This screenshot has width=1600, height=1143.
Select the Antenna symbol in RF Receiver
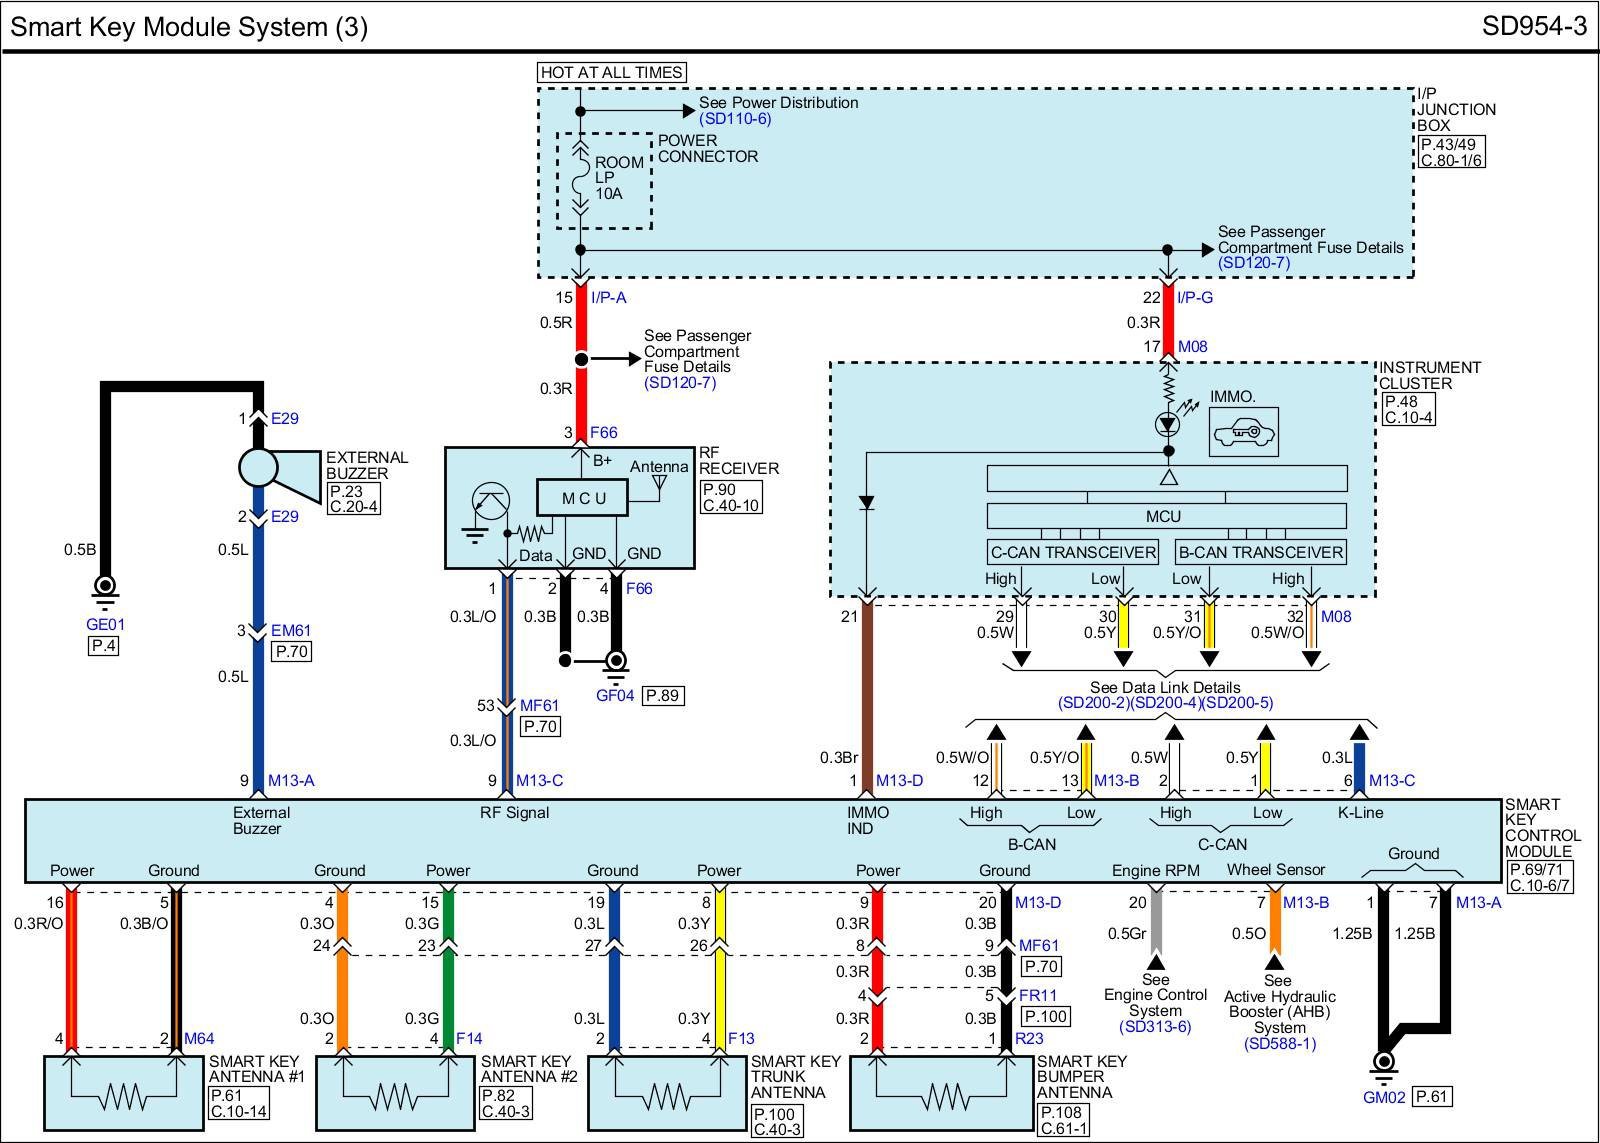[x=659, y=485]
